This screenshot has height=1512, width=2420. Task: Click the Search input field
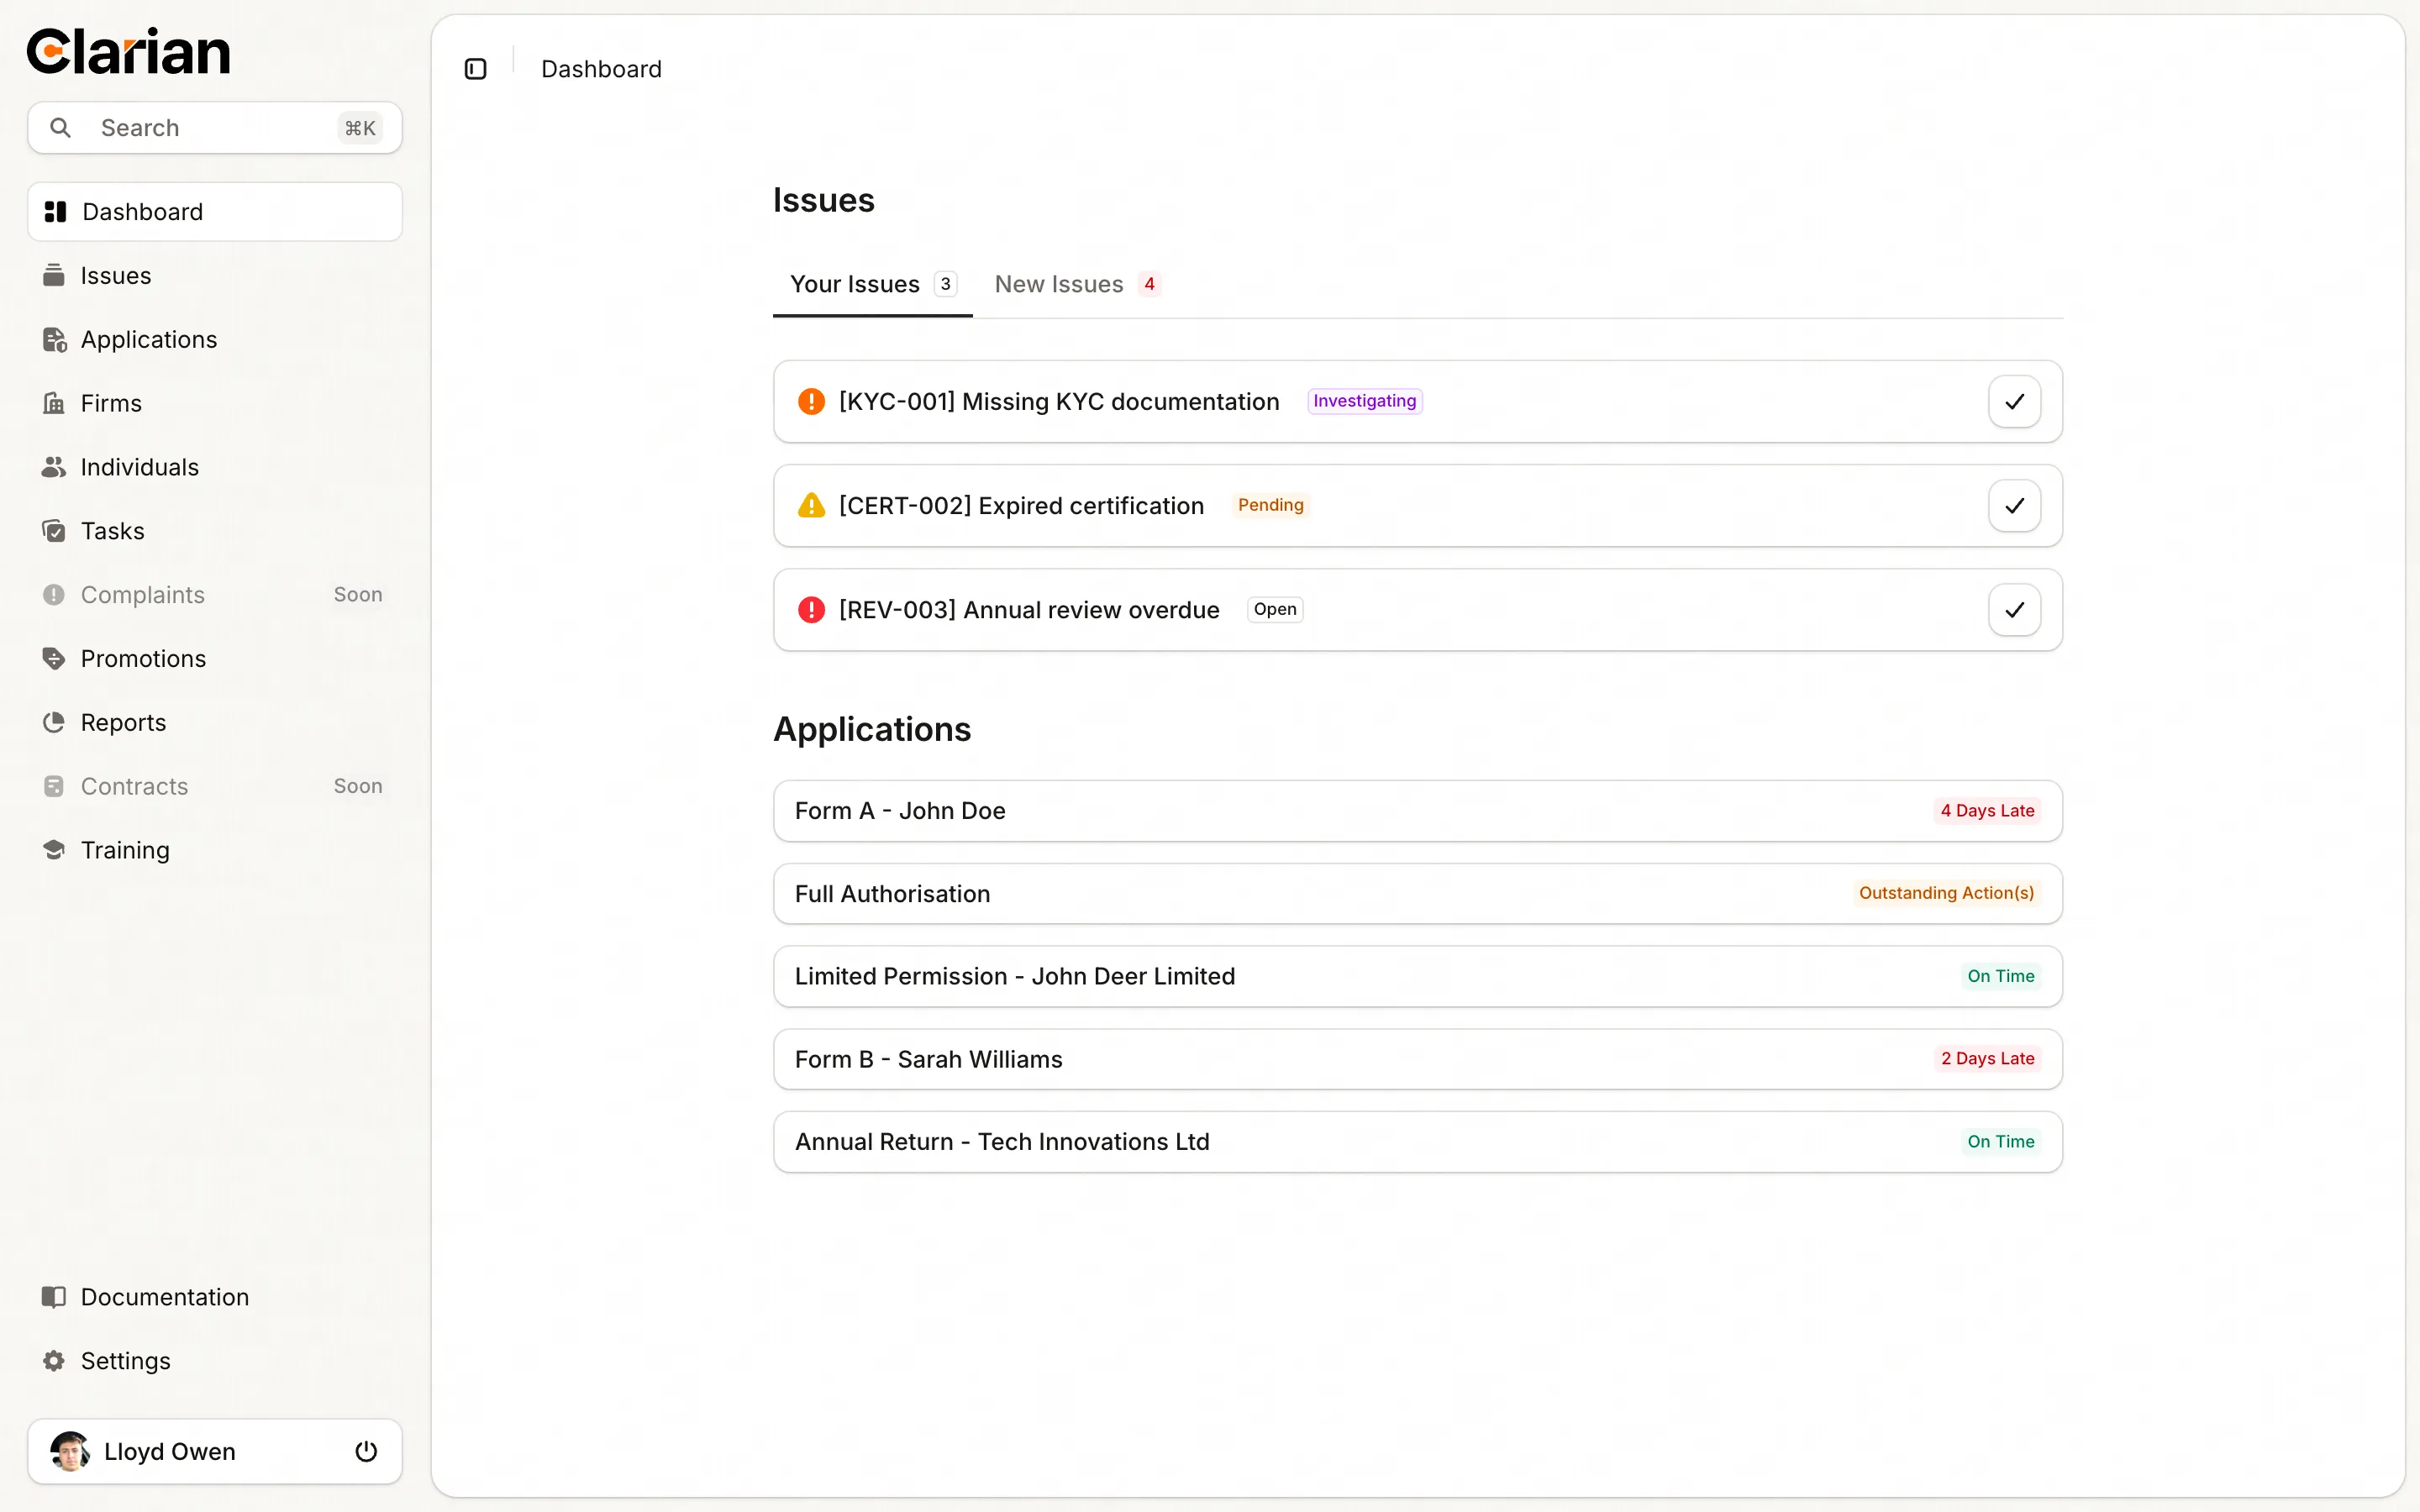point(214,128)
